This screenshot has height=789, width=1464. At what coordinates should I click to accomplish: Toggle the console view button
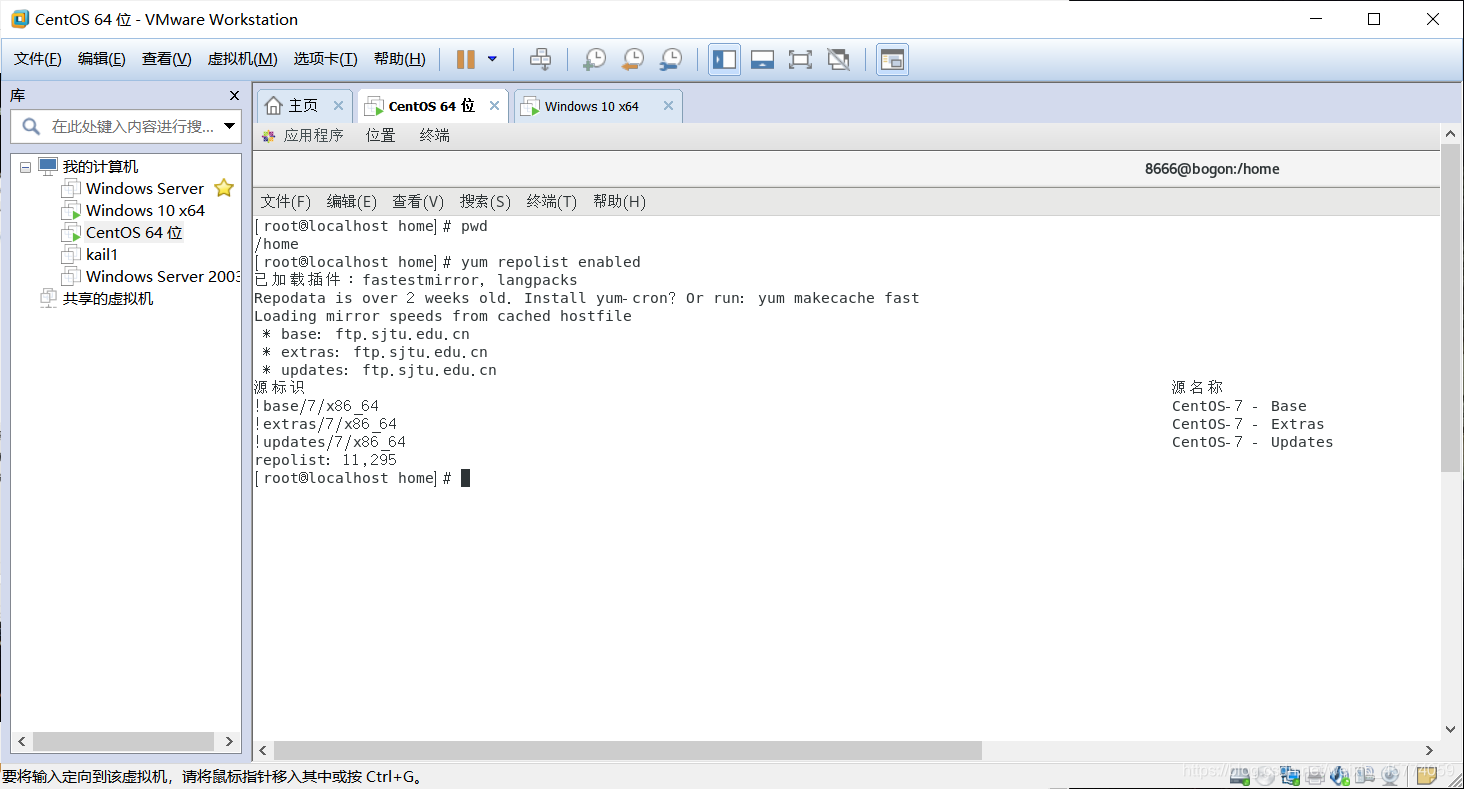[892, 60]
